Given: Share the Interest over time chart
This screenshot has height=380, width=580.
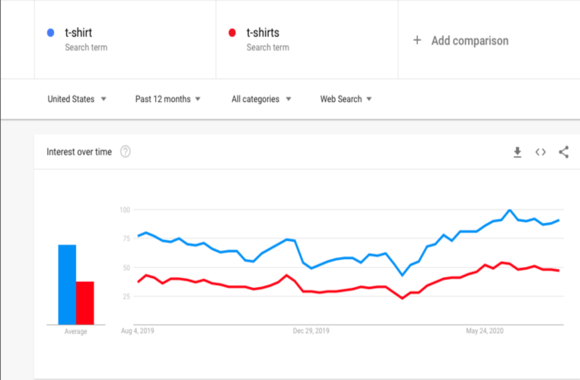Looking at the screenshot, I should tap(564, 152).
